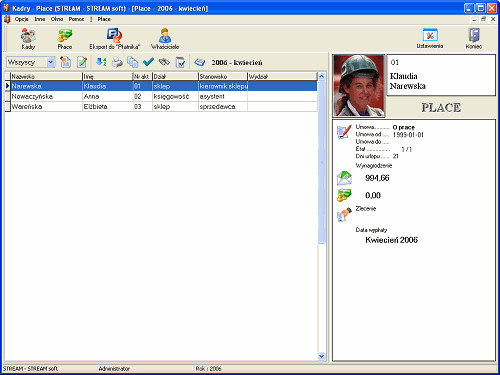Click the vertical scrollbar thumb of the list
Image resolution: width=500 pixels, height=375 pixels.
(321, 162)
